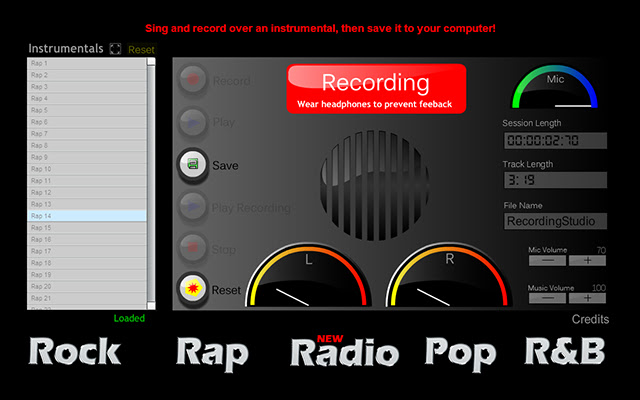Screen dimensions: 640x400
Task: Select Rap 8 in instrumentals list
Action: [x=87, y=145]
